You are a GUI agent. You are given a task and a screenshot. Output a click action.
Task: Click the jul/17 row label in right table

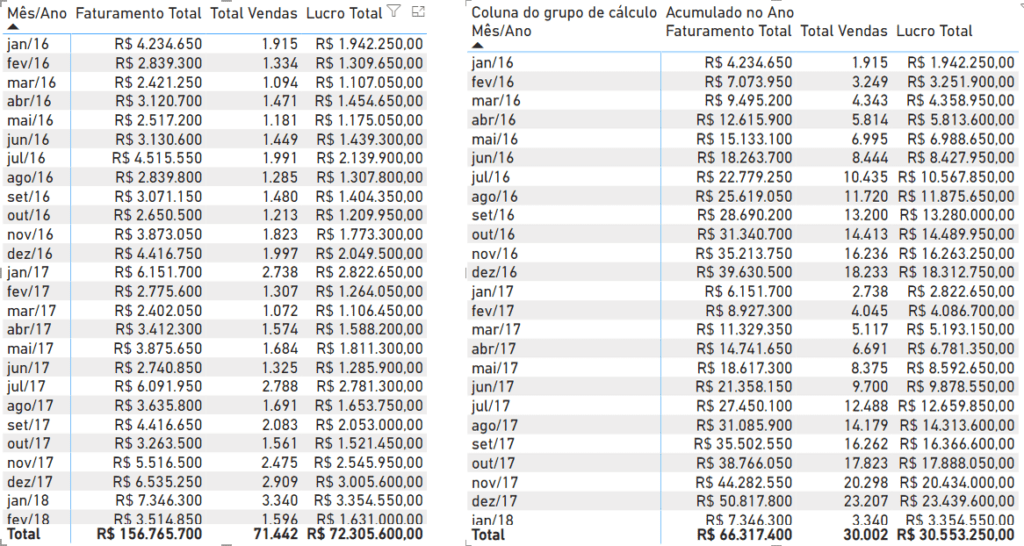(490, 406)
